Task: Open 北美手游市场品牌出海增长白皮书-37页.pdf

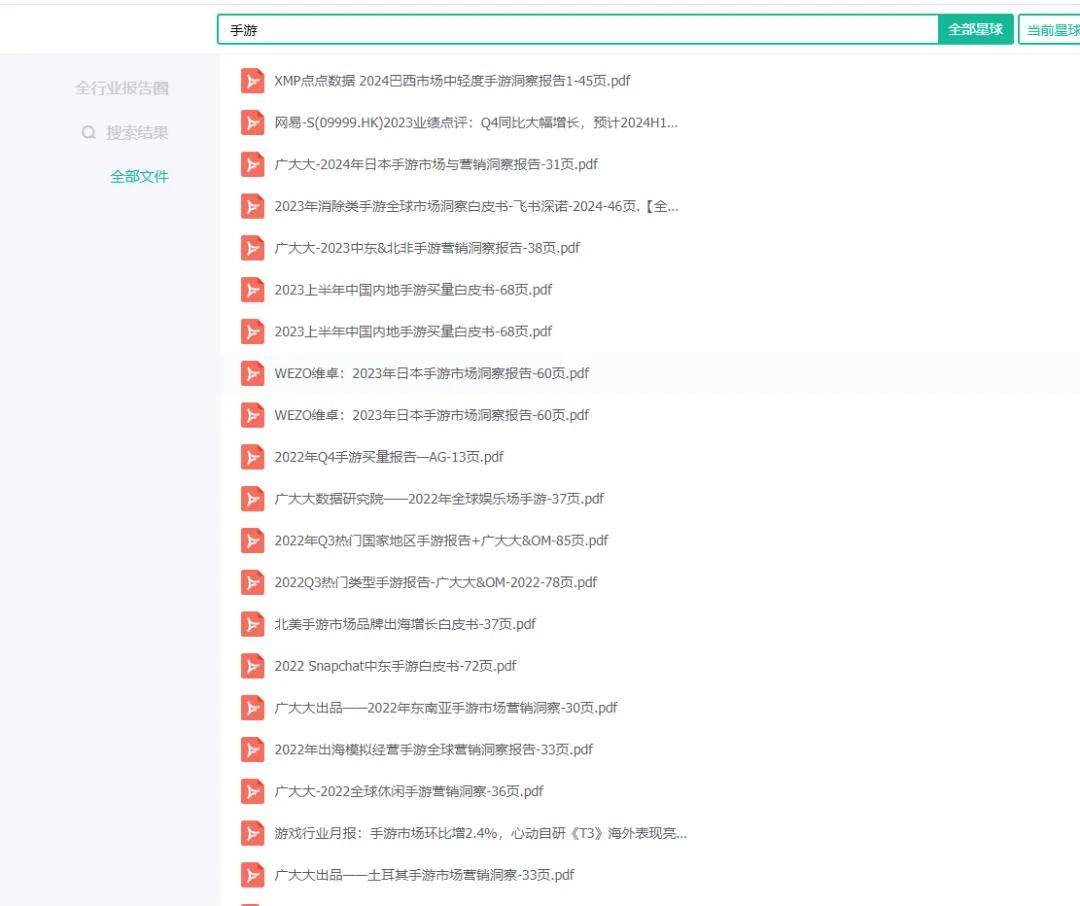Action: pyautogui.click(x=404, y=625)
